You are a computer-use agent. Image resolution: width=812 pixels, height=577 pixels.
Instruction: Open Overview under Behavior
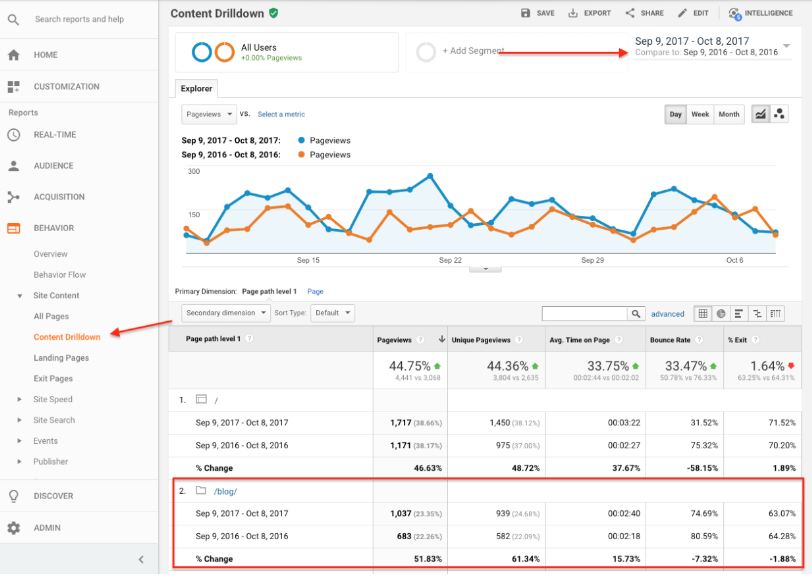tap(50, 254)
